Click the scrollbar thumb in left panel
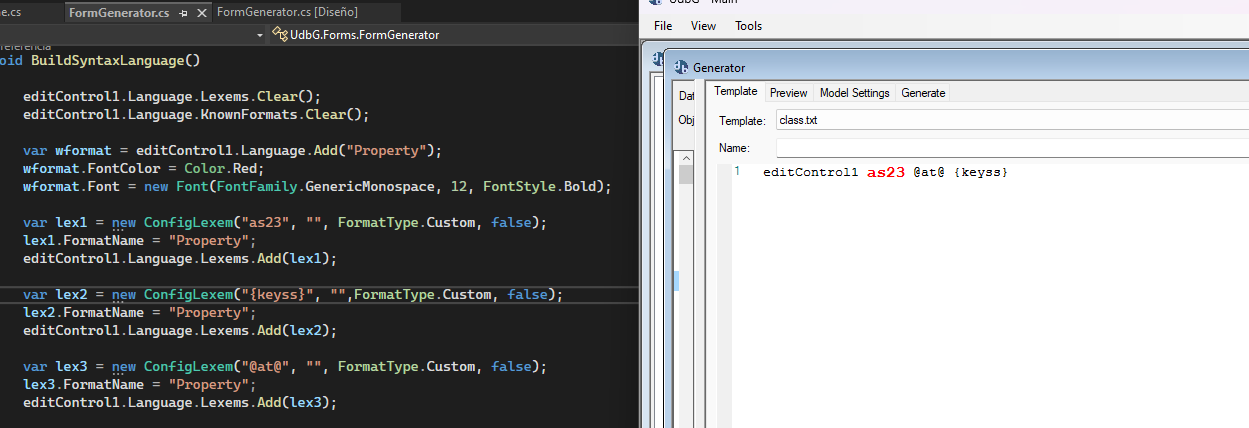Image resolution: width=1249 pixels, height=428 pixels. coord(685,176)
